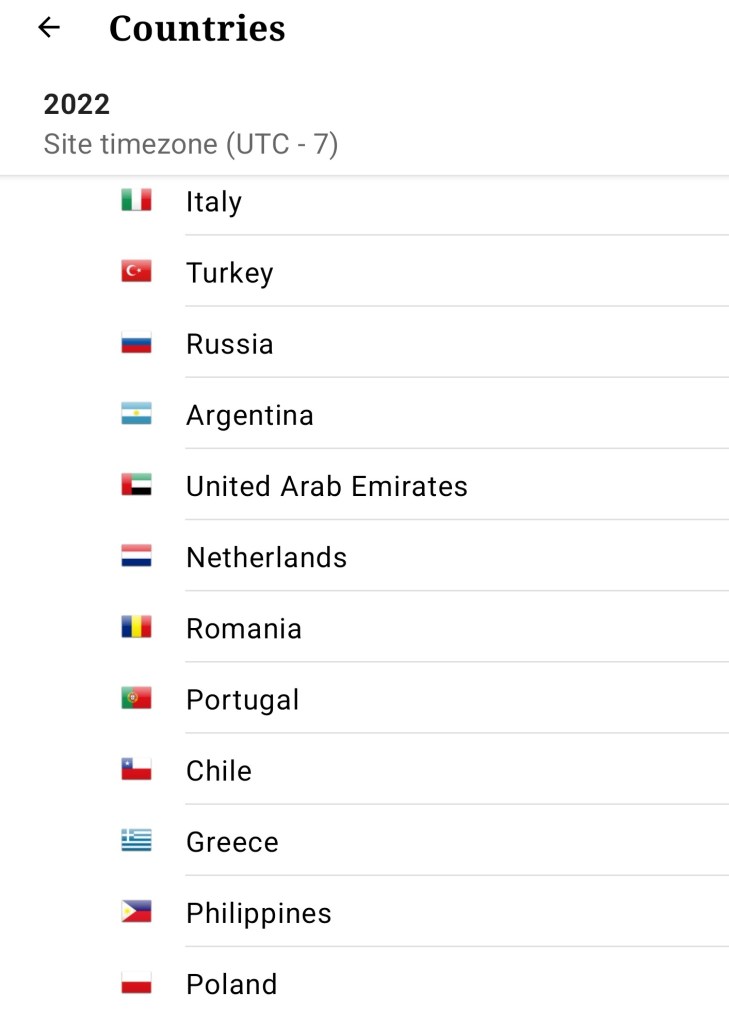Viewport: 729px width, 1024px height.
Task: Tap the 2022 period label
Action: [77, 104]
